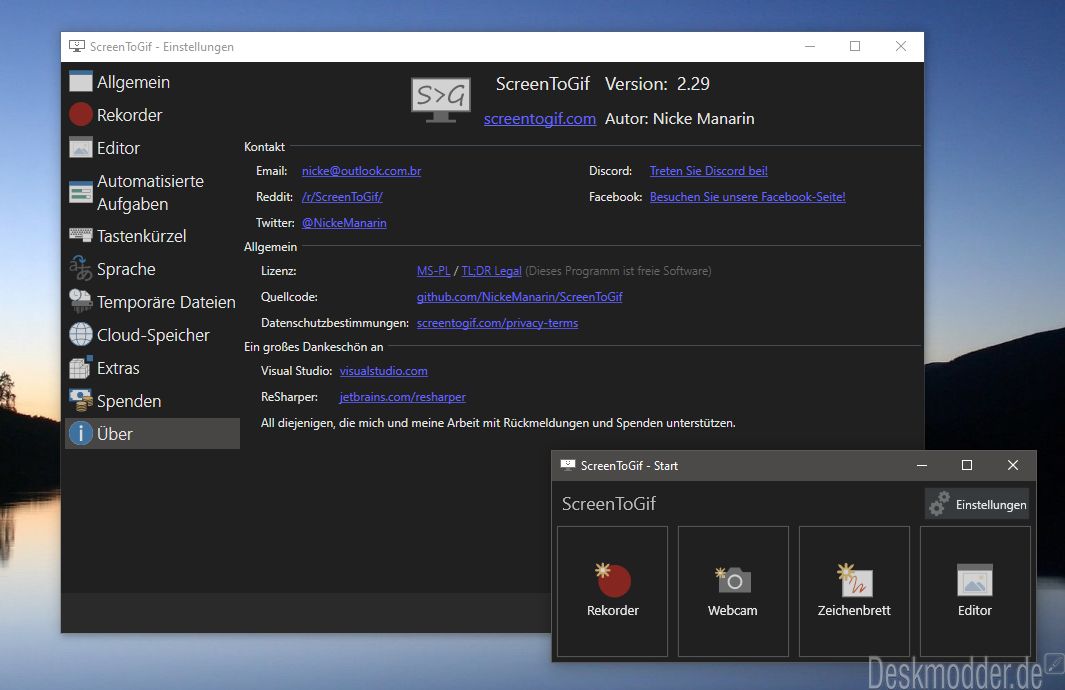The image size is (1065, 690).
Task: Open the jetbrains.com/resharper link
Action: pos(403,396)
